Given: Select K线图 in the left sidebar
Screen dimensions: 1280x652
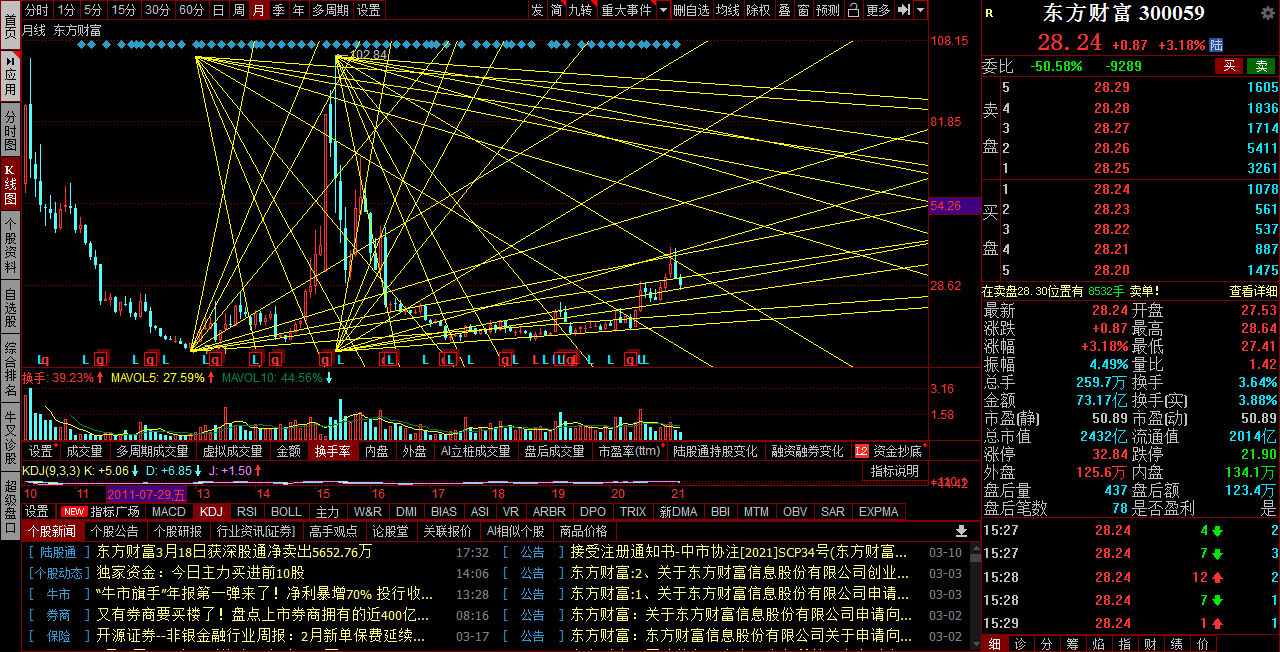Looking at the screenshot, I should [10, 183].
